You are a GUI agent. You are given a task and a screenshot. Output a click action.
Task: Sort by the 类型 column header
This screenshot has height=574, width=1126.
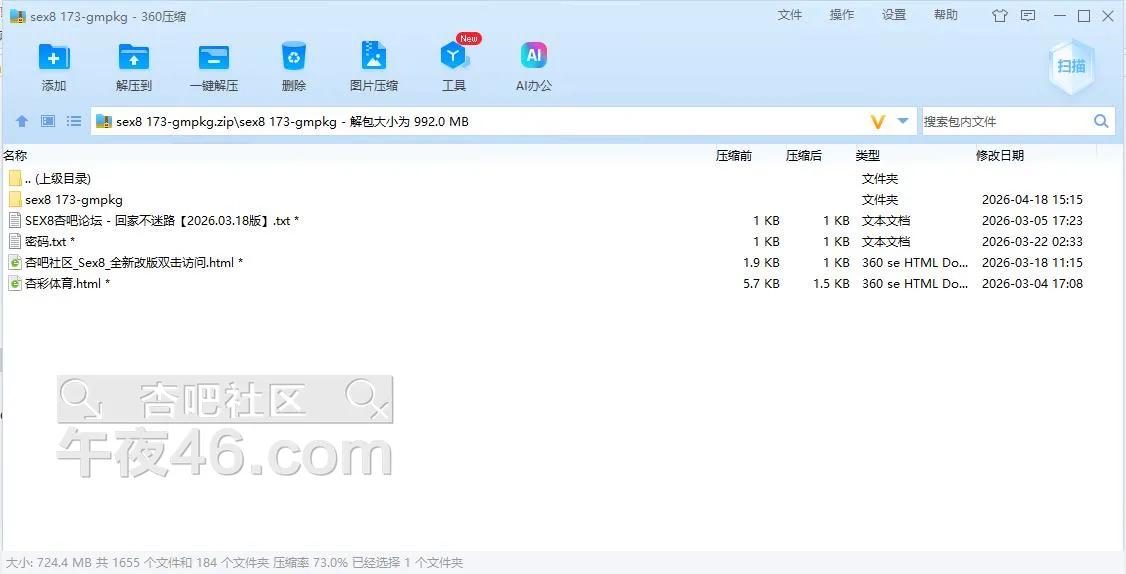pyautogui.click(x=867, y=155)
